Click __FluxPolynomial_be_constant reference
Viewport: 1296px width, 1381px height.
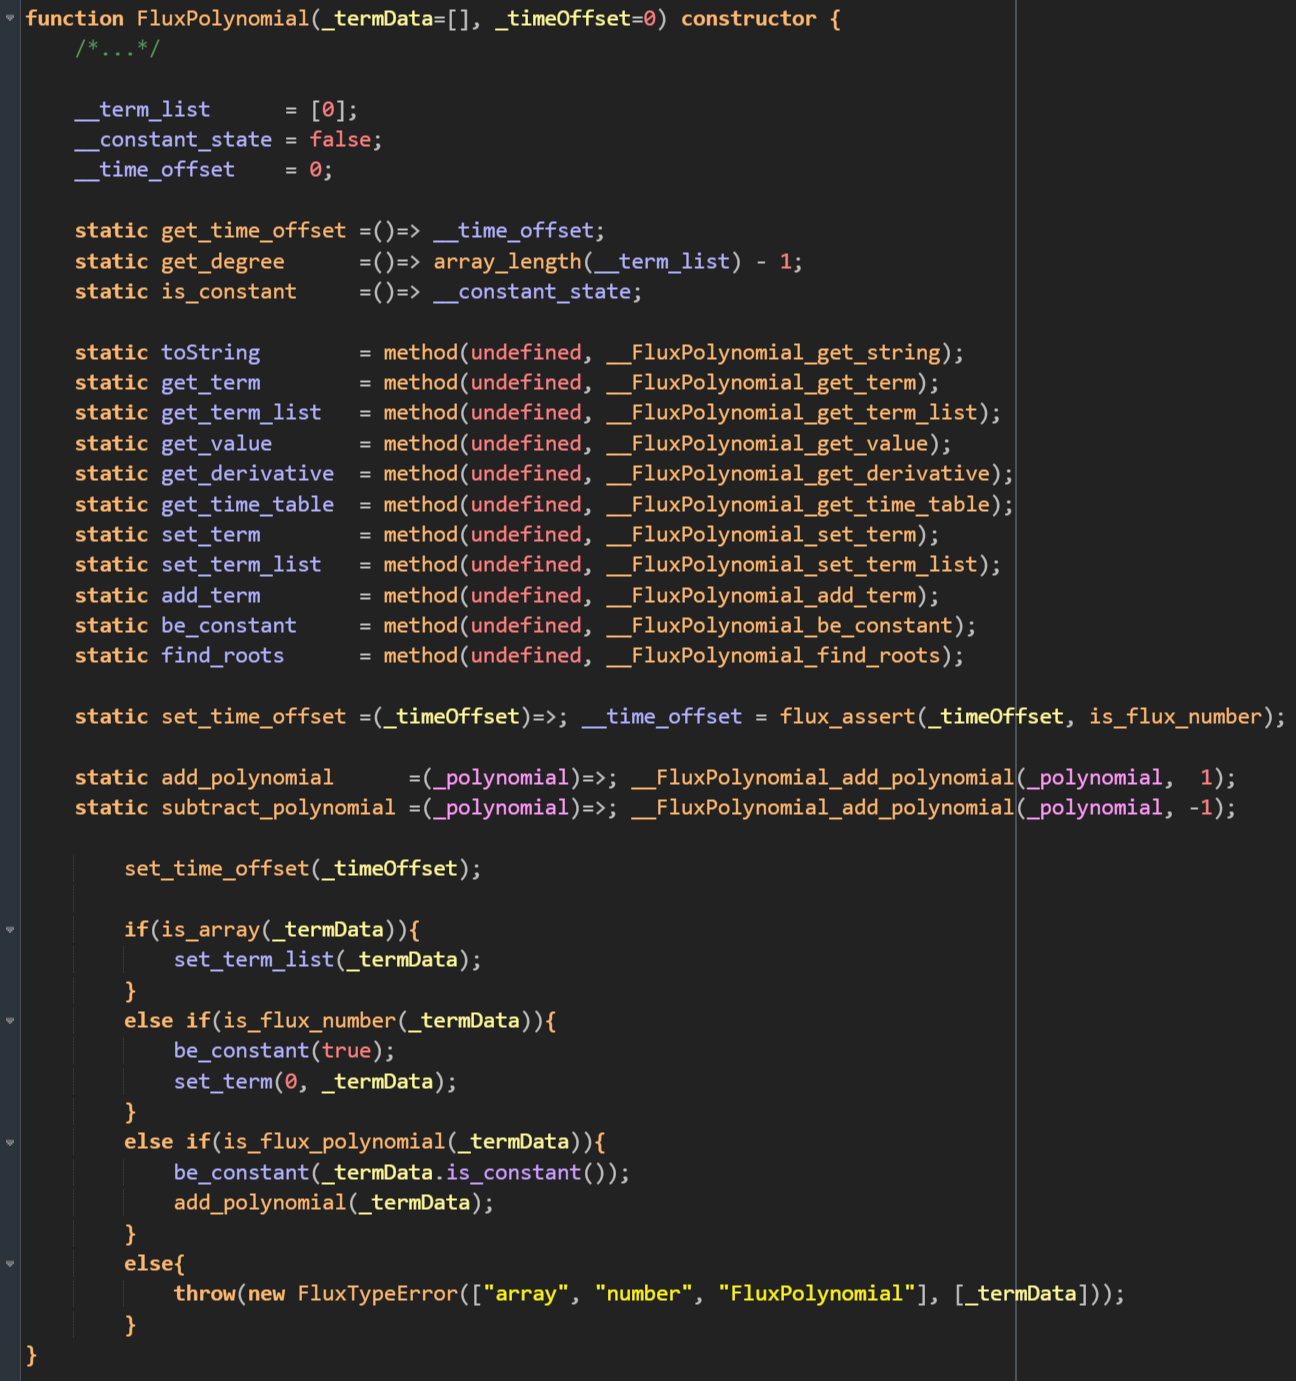(x=779, y=625)
